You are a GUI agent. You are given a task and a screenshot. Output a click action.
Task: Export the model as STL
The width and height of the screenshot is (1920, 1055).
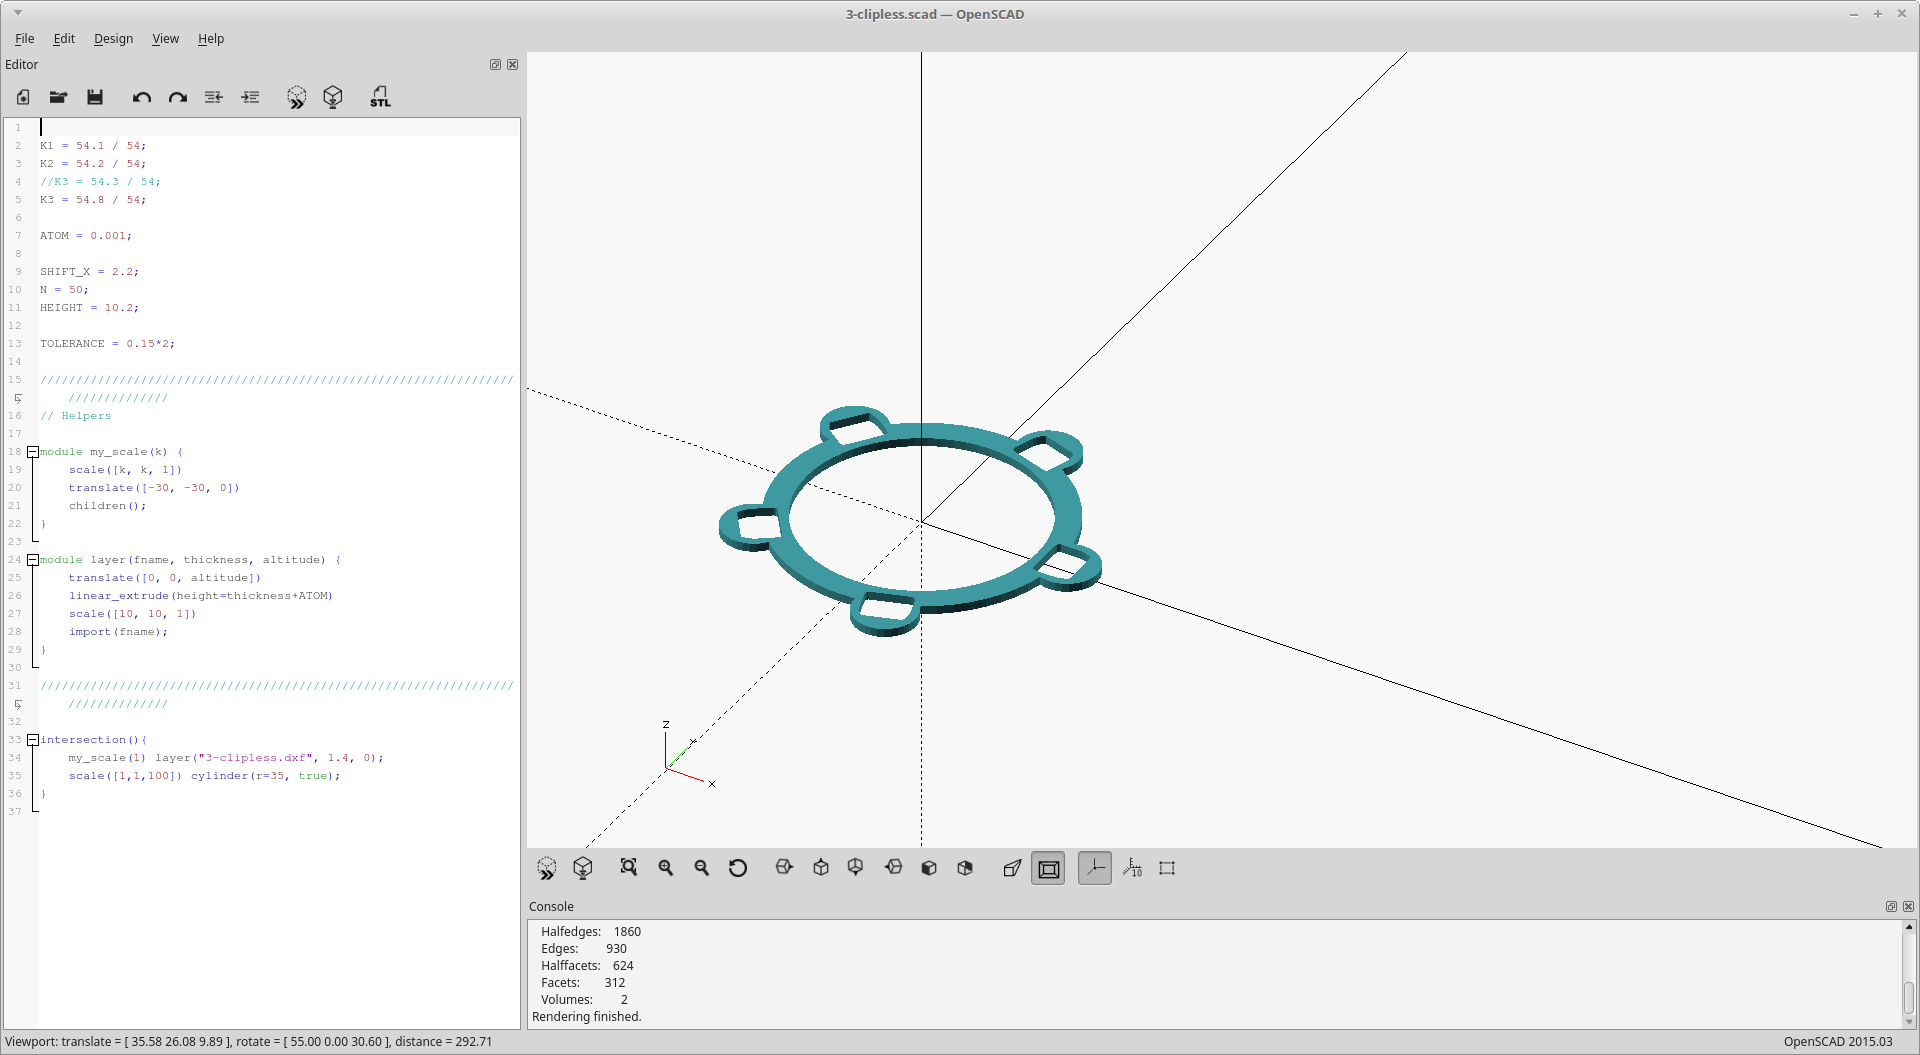coord(380,97)
